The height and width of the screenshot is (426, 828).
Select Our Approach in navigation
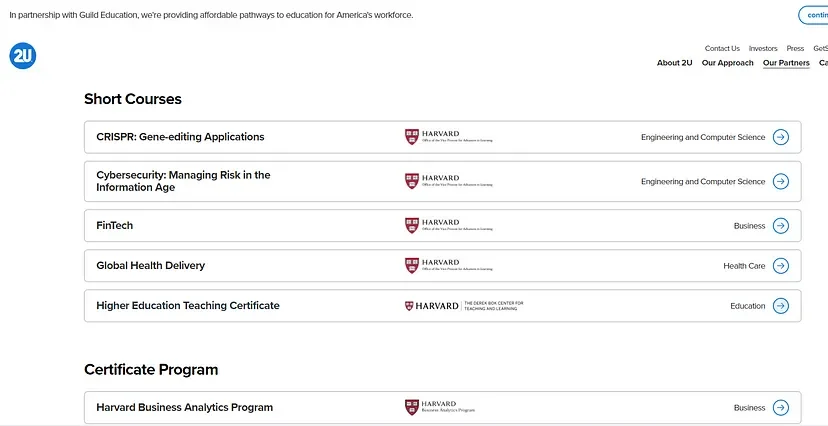(727, 63)
